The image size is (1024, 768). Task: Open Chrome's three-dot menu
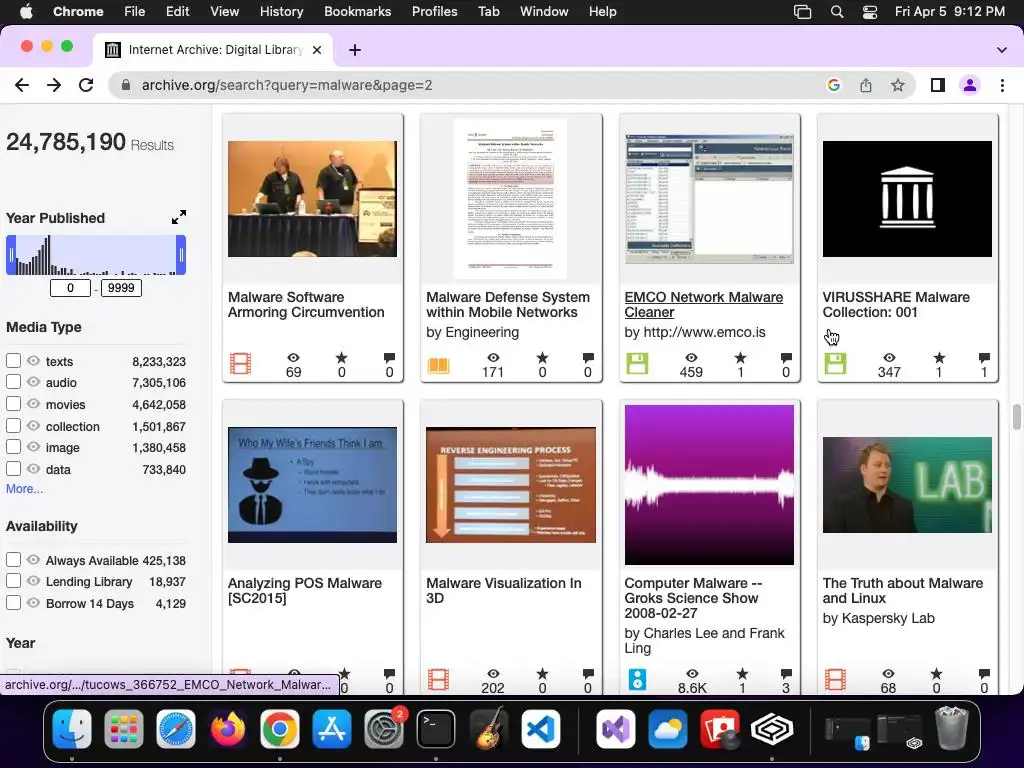point(1002,85)
